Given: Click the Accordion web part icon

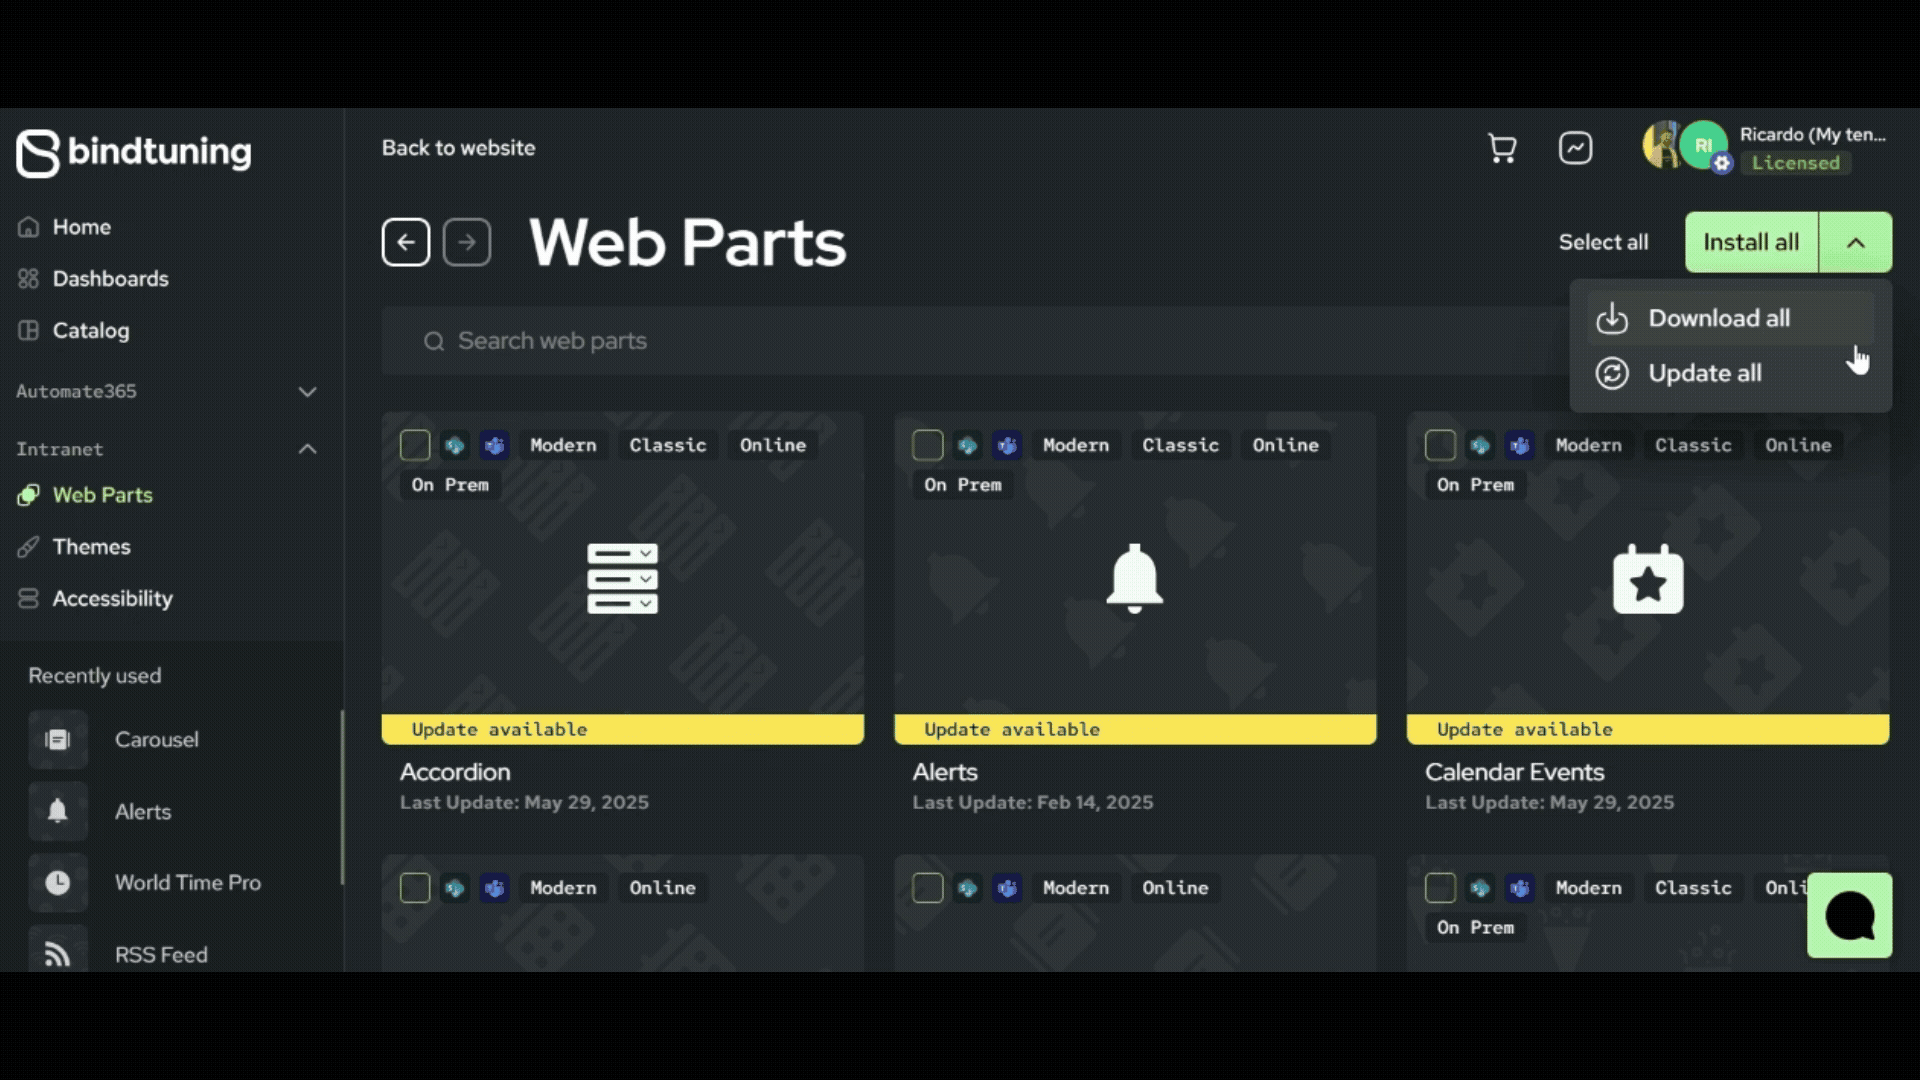Looking at the screenshot, I should (x=622, y=578).
